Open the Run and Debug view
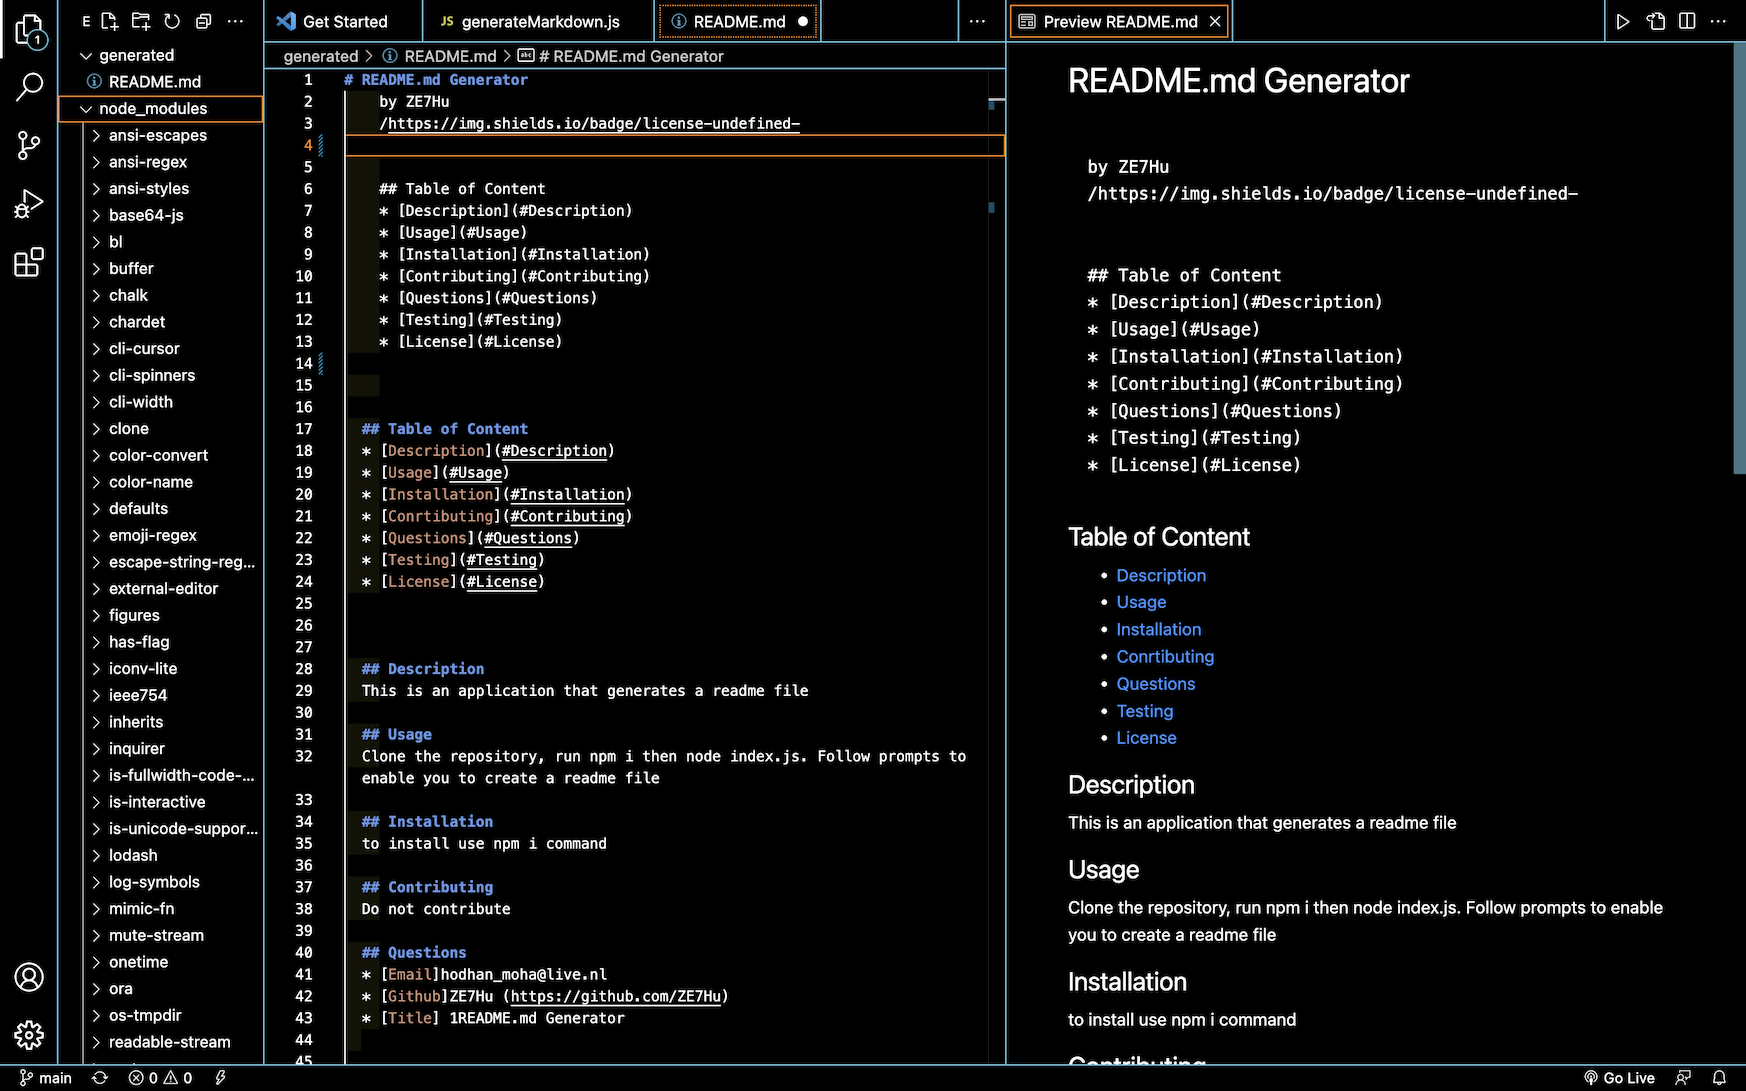 [29, 203]
